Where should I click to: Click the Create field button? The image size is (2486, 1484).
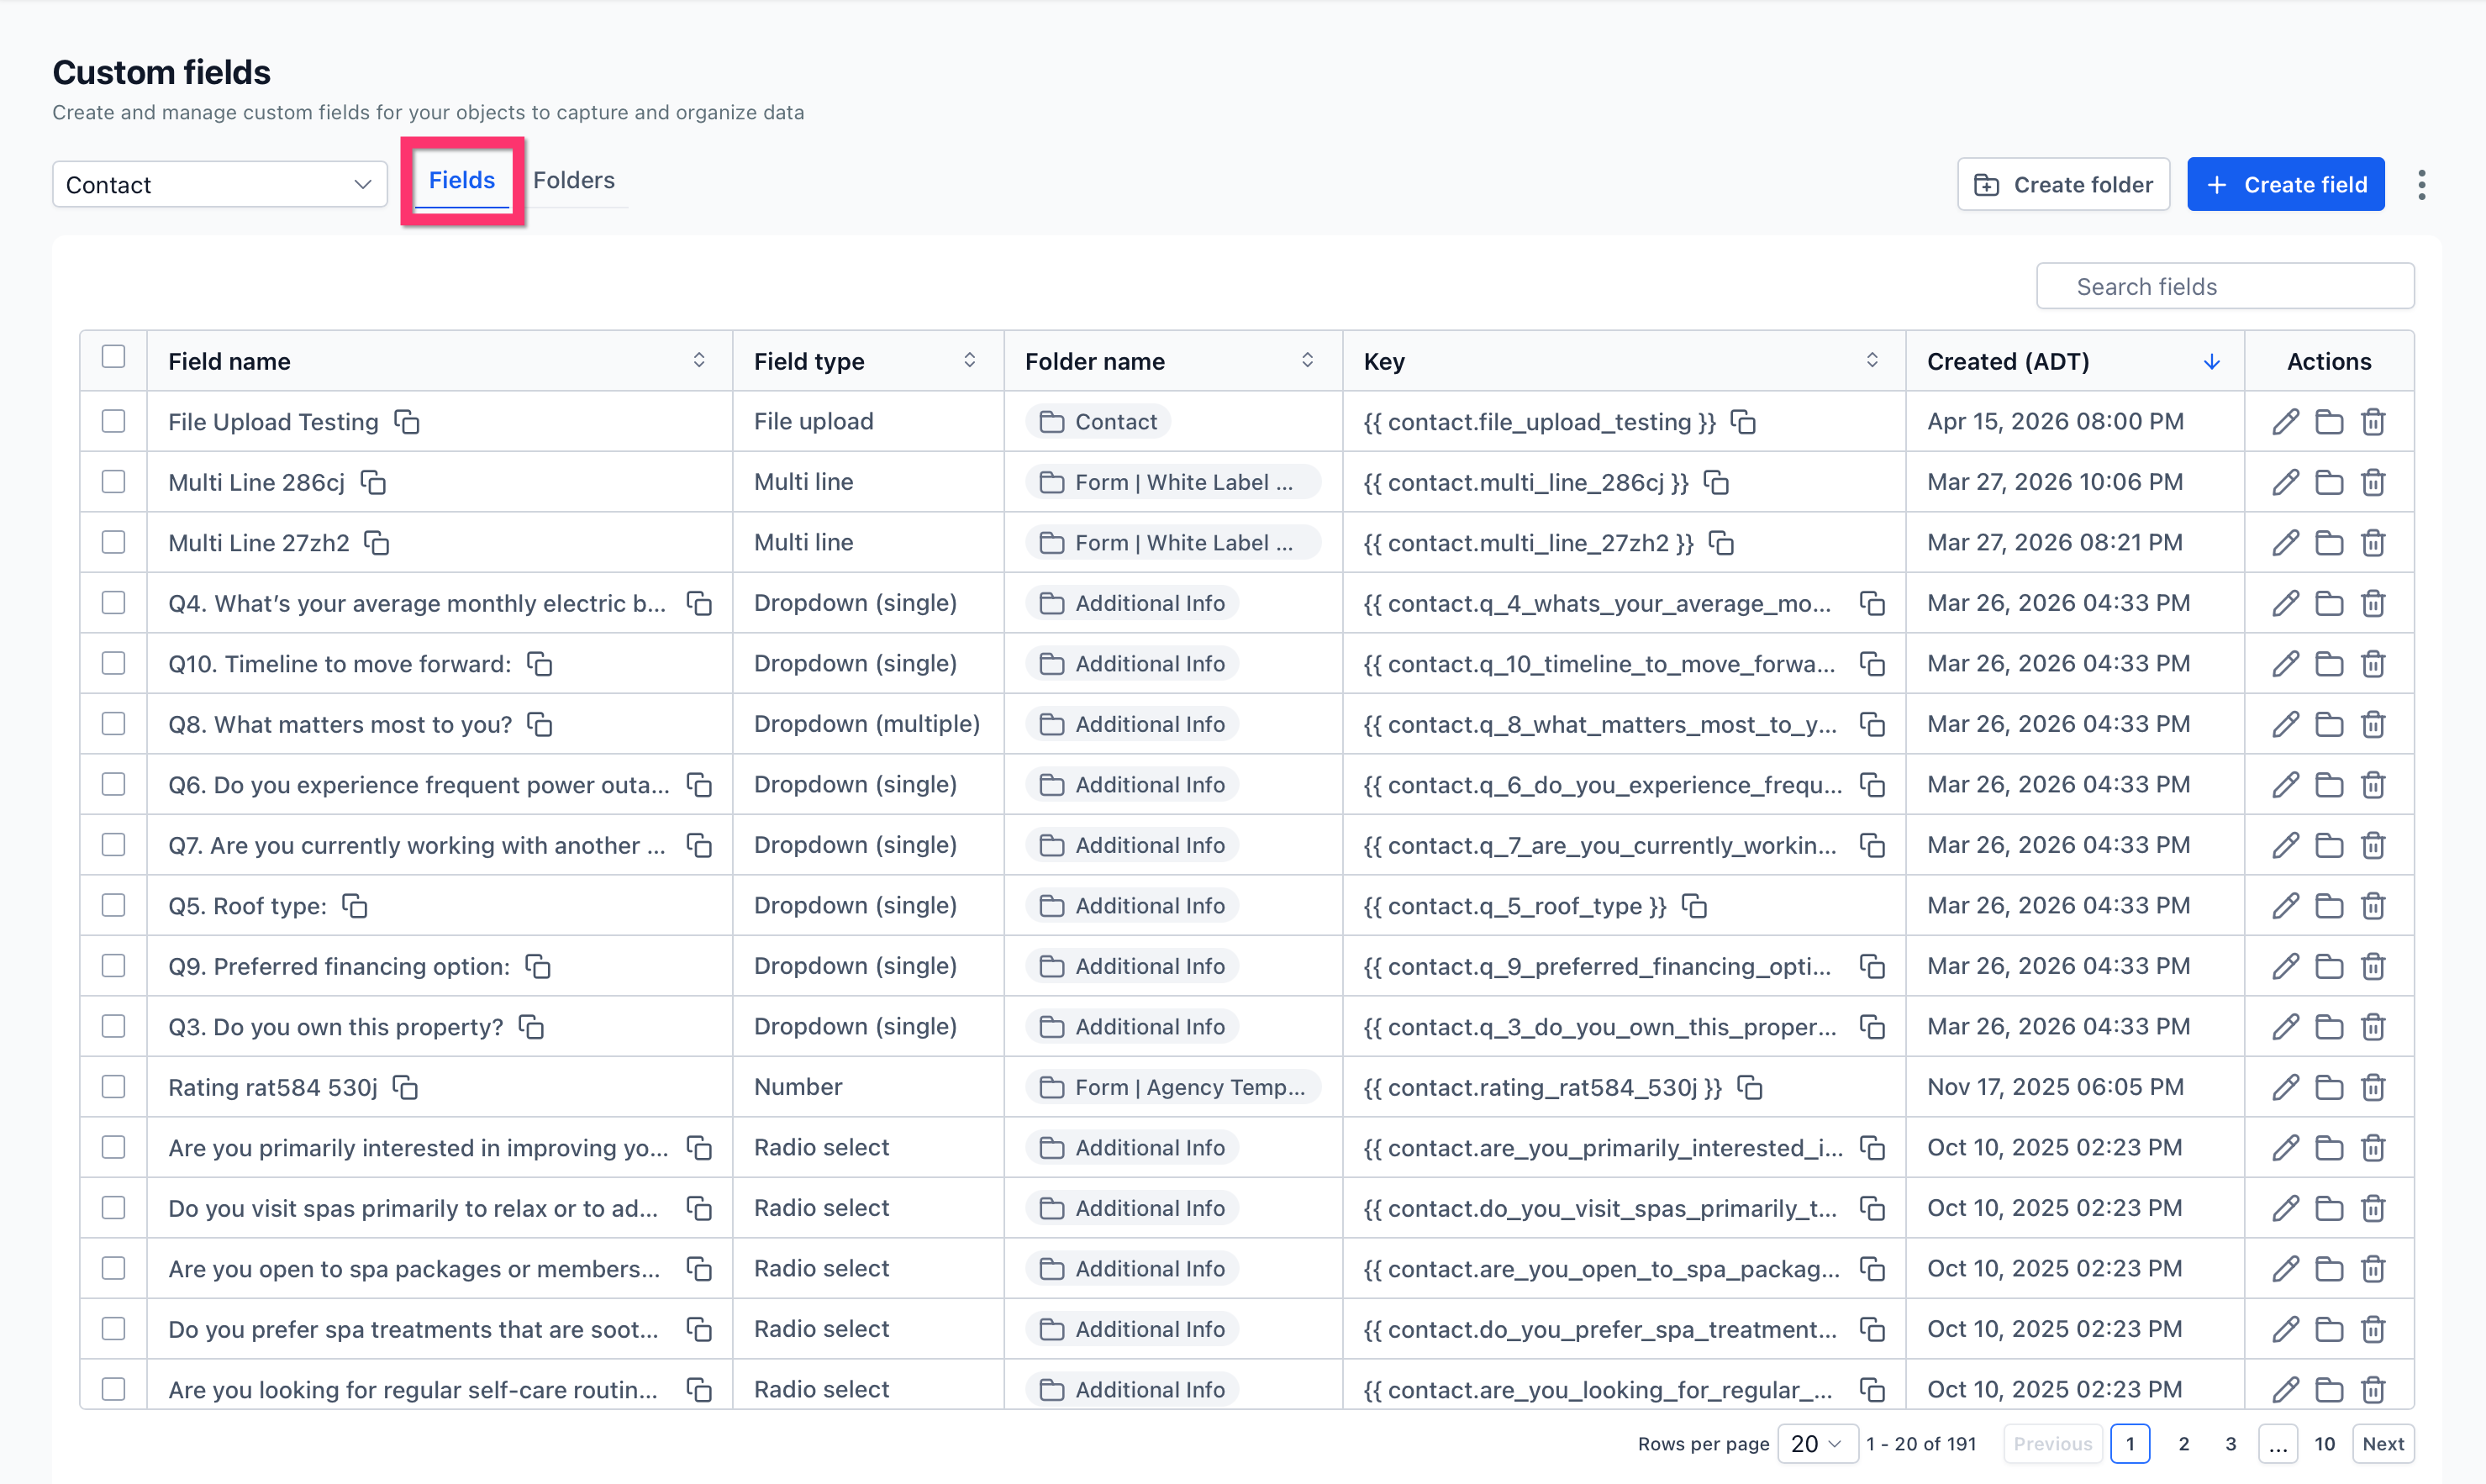pyautogui.click(x=2285, y=185)
